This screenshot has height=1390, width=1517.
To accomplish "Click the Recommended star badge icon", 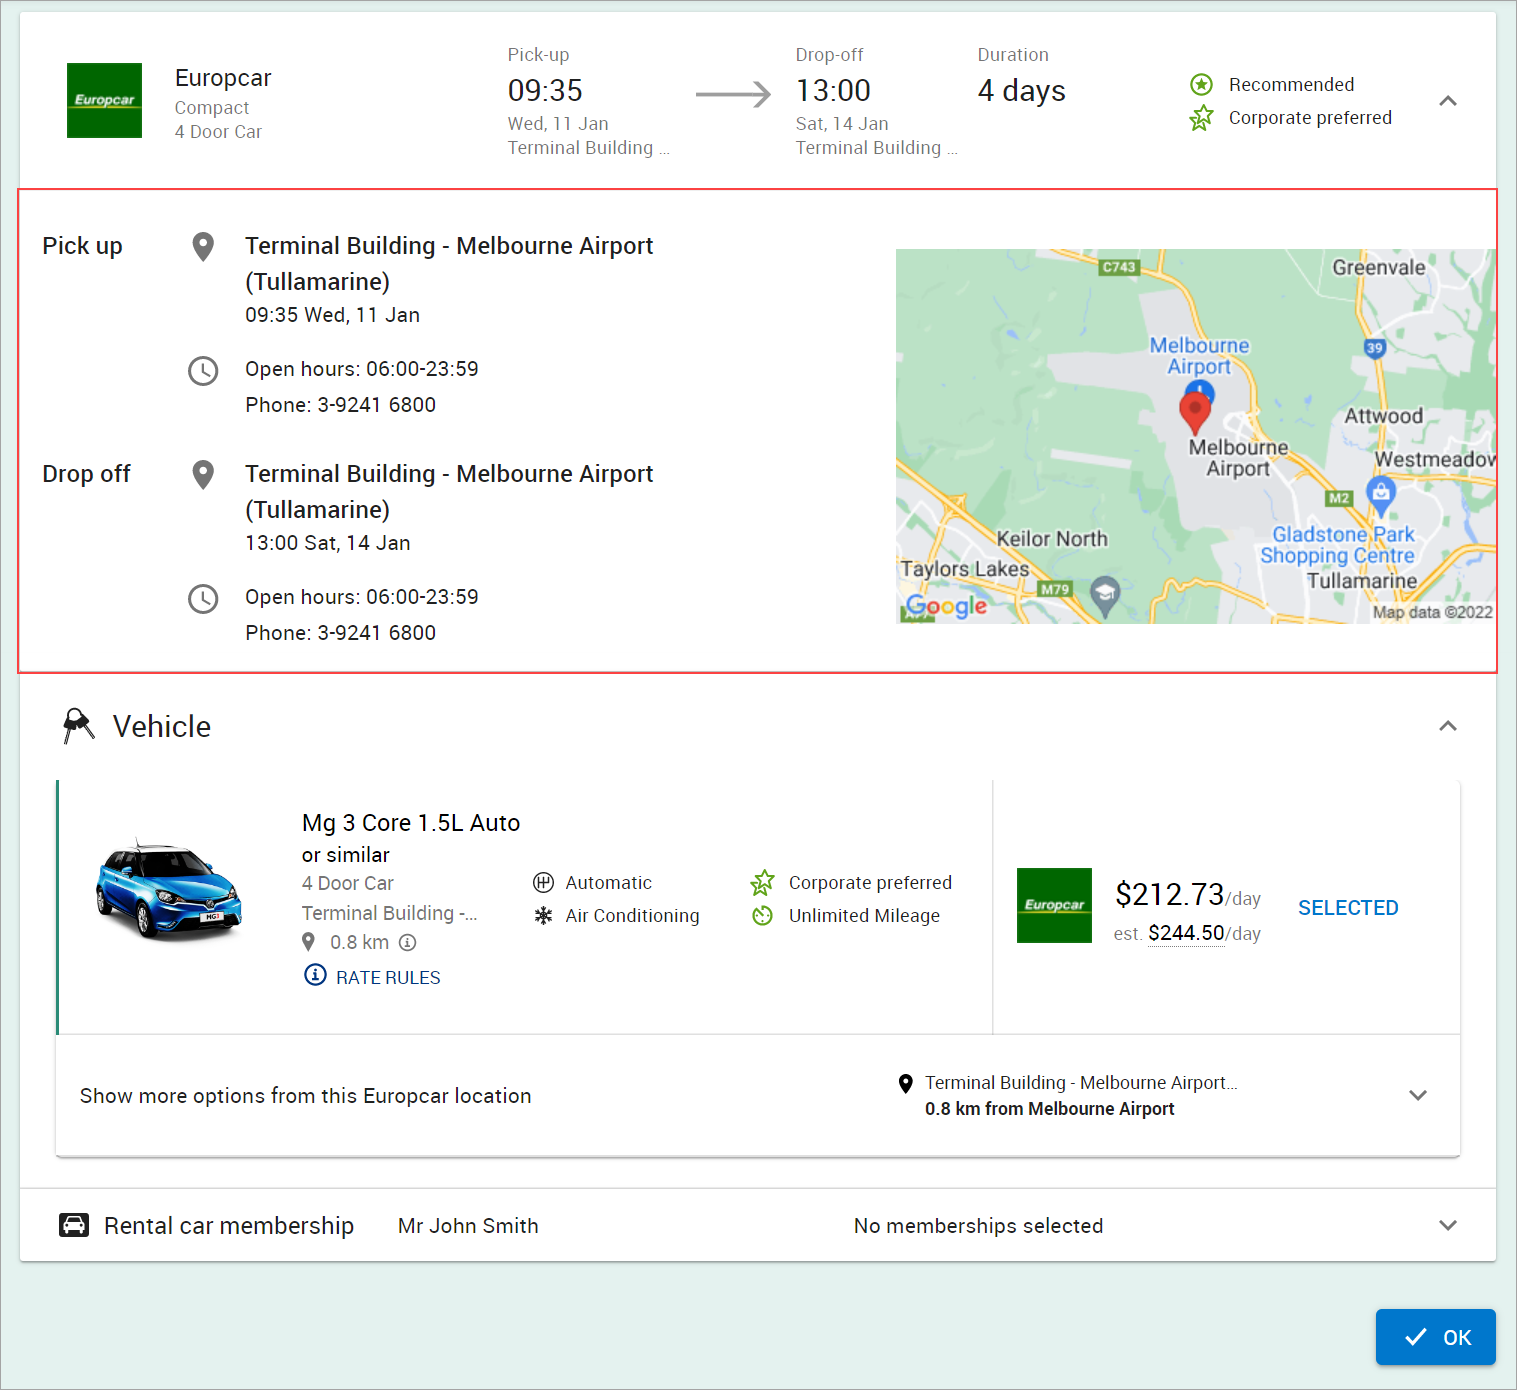I will (x=1201, y=85).
